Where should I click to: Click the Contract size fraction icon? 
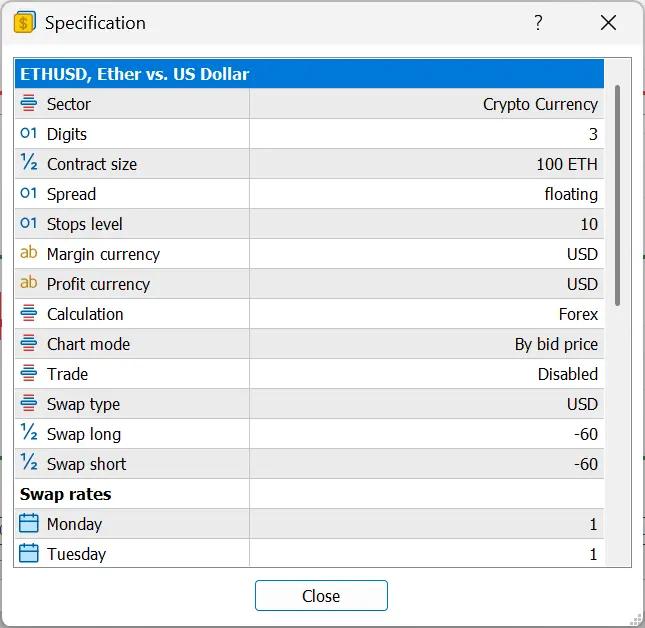coord(29,162)
